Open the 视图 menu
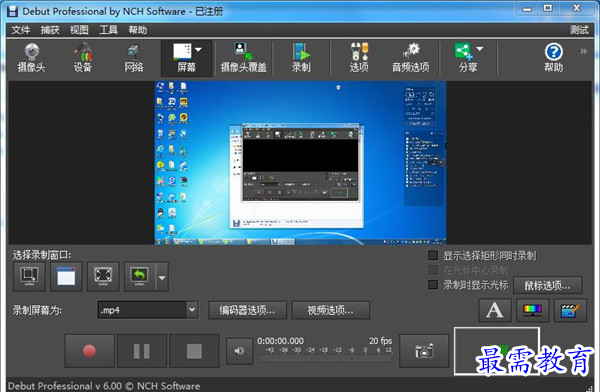The image size is (600, 392). coord(79,30)
